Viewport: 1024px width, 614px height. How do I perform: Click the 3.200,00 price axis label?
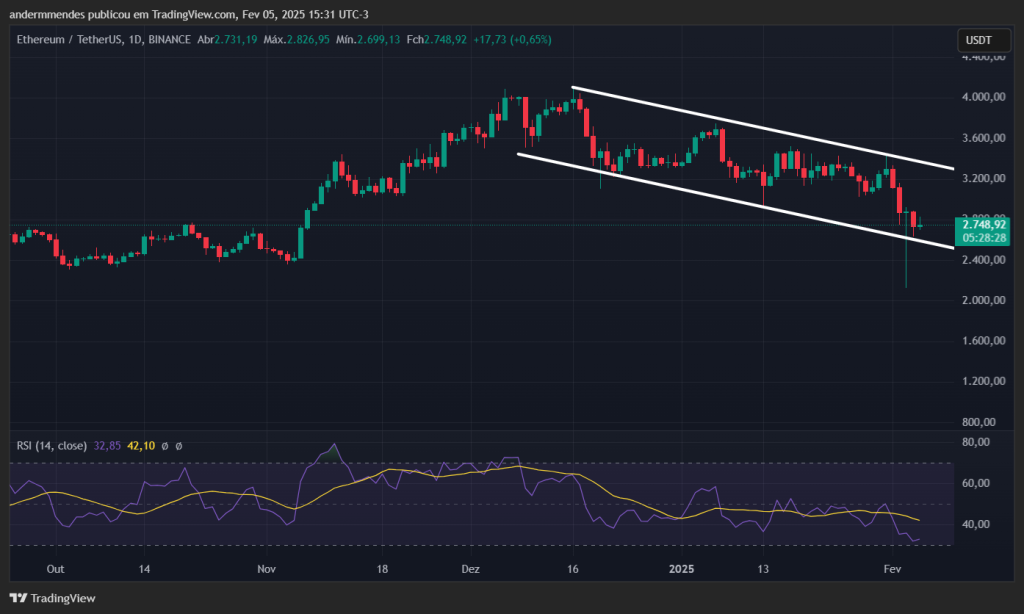984,178
